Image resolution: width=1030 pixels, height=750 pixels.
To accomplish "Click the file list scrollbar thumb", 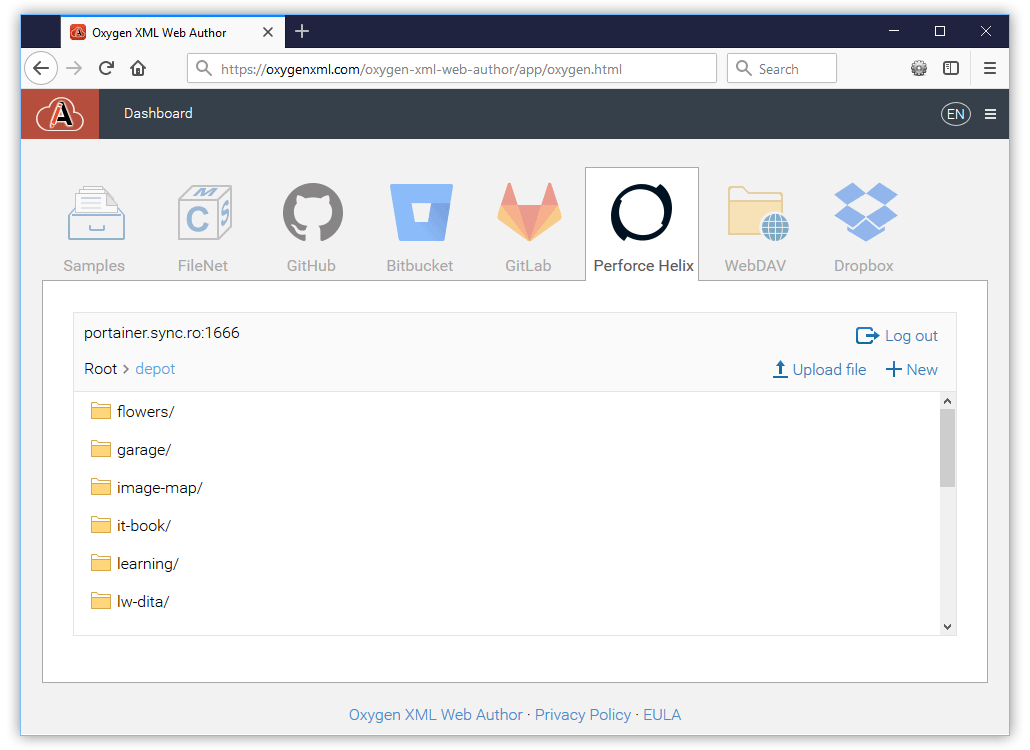I will click(947, 448).
